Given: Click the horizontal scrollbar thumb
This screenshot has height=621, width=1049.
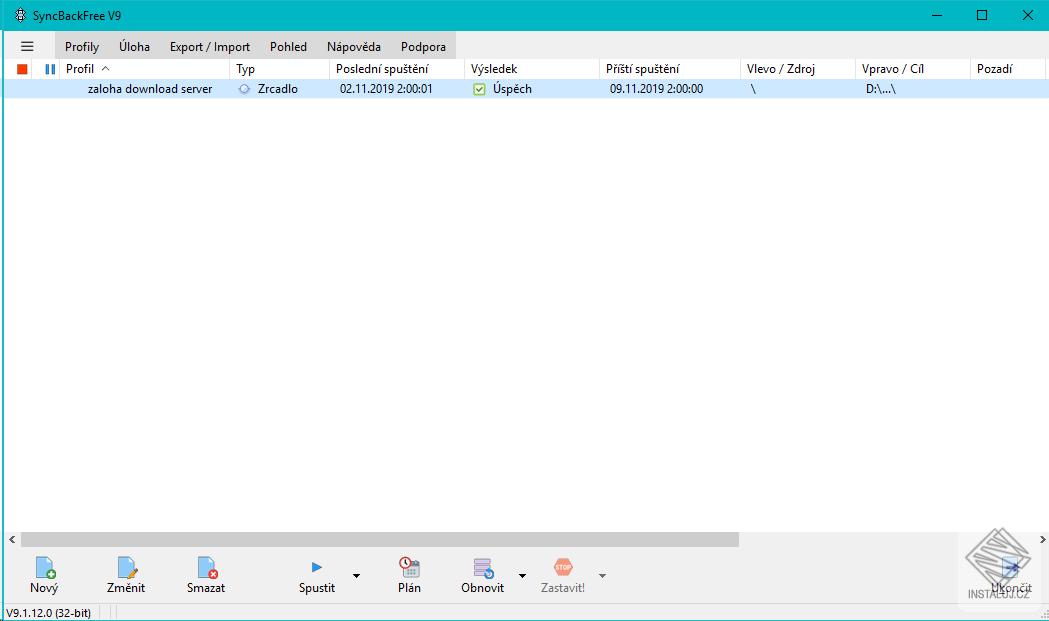Looking at the screenshot, I should point(379,539).
